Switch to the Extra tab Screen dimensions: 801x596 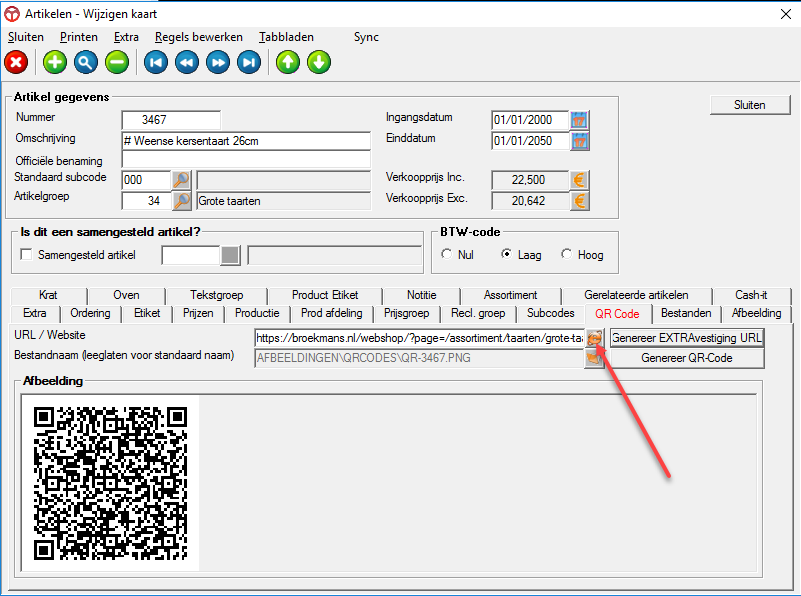coord(35,314)
